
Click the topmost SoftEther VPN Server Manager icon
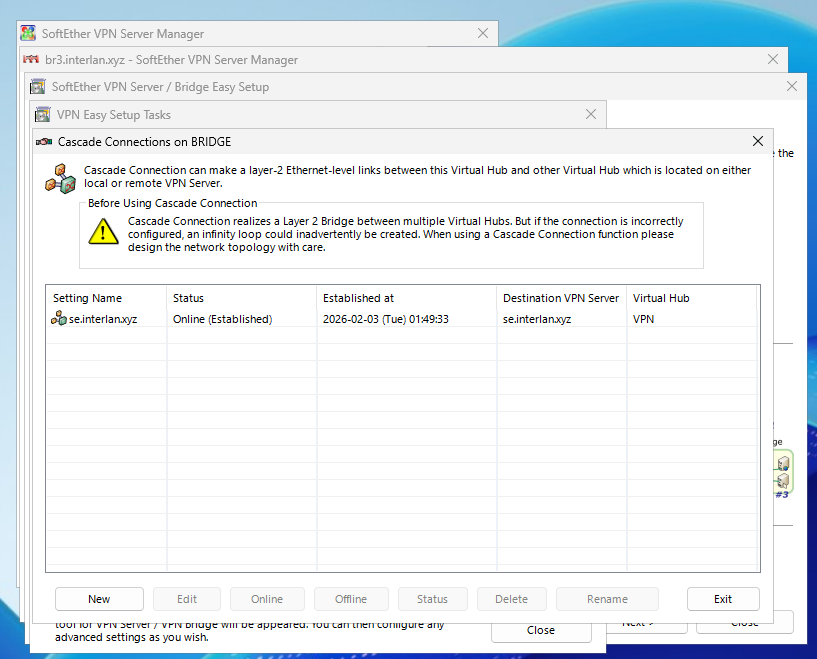tap(28, 34)
